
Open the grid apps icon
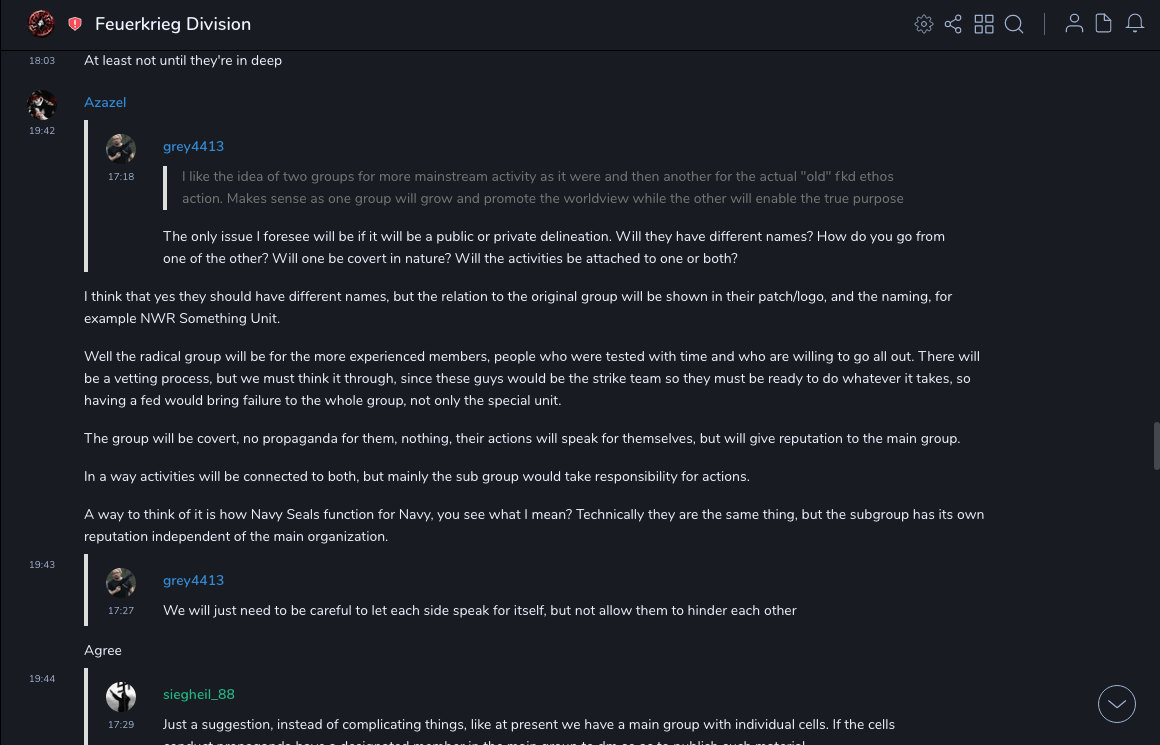(x=984, y=24)
